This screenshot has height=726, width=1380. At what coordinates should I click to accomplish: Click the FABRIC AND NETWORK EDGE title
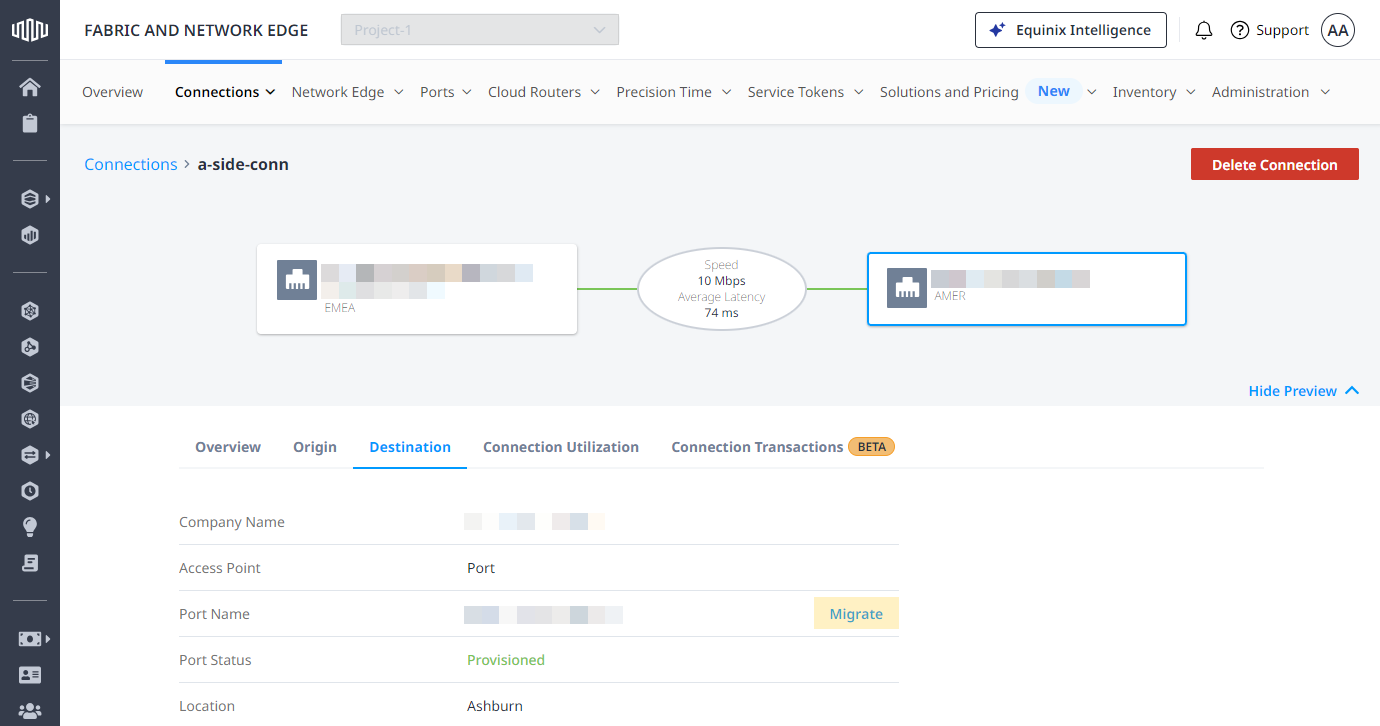[x=196, y=30]
